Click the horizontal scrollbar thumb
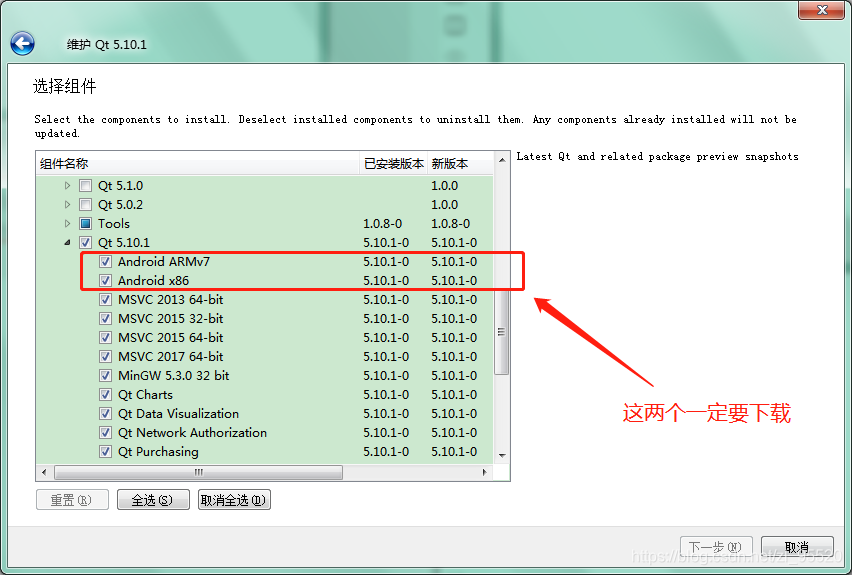The image size is (852, 575). pyautogui.click(x=198, y=472)
